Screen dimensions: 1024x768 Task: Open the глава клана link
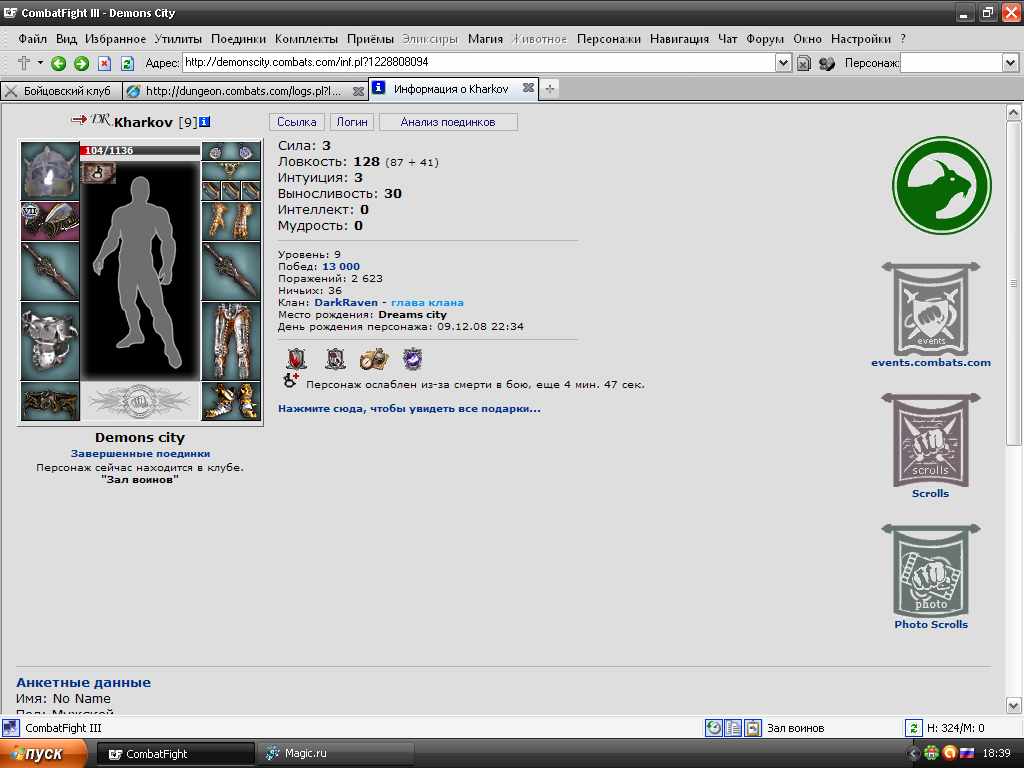(427, 302)
